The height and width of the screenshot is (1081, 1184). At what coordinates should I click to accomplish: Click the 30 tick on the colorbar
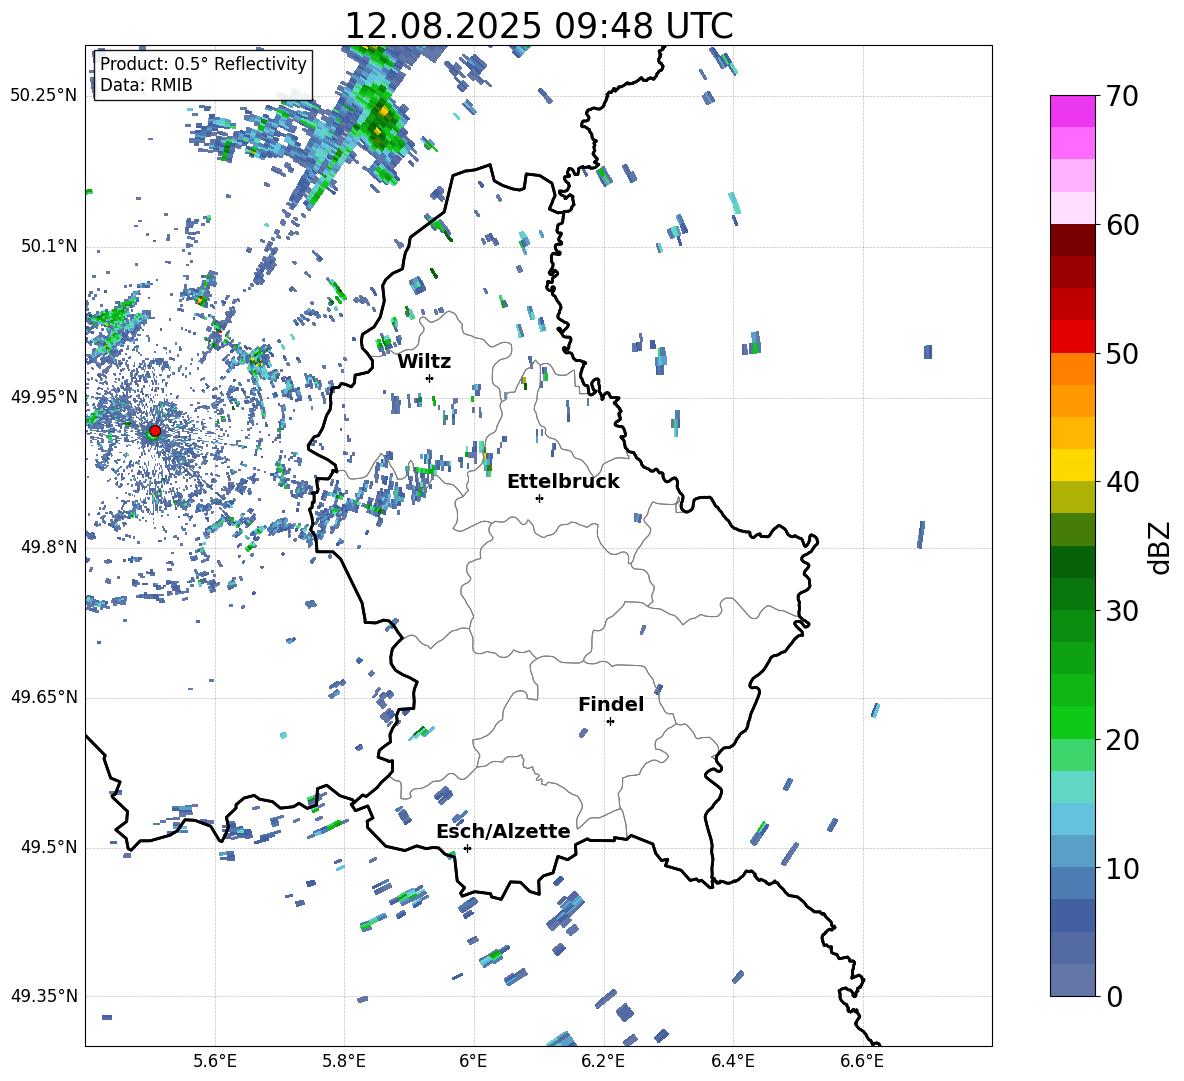(1122, 611)
